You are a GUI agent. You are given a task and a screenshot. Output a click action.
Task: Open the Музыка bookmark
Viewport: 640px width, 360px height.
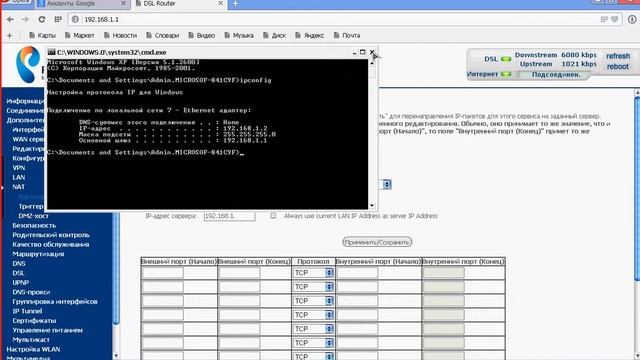click(239, 36)
